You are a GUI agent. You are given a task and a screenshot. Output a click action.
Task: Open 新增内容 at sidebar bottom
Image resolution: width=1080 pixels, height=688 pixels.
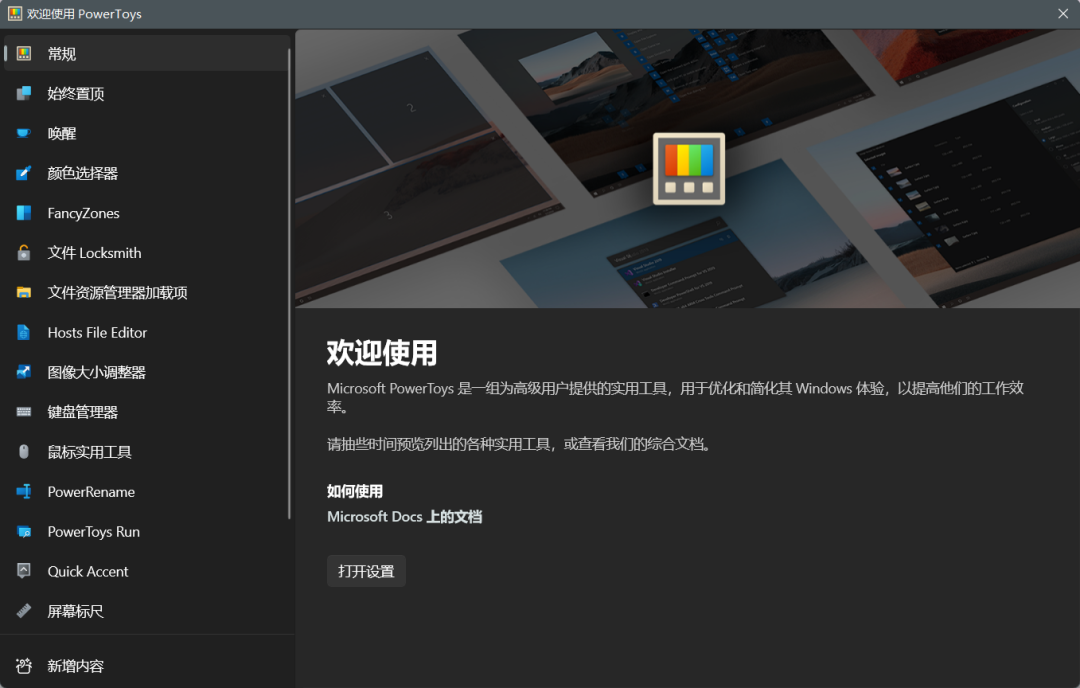[x=147, y=666]
